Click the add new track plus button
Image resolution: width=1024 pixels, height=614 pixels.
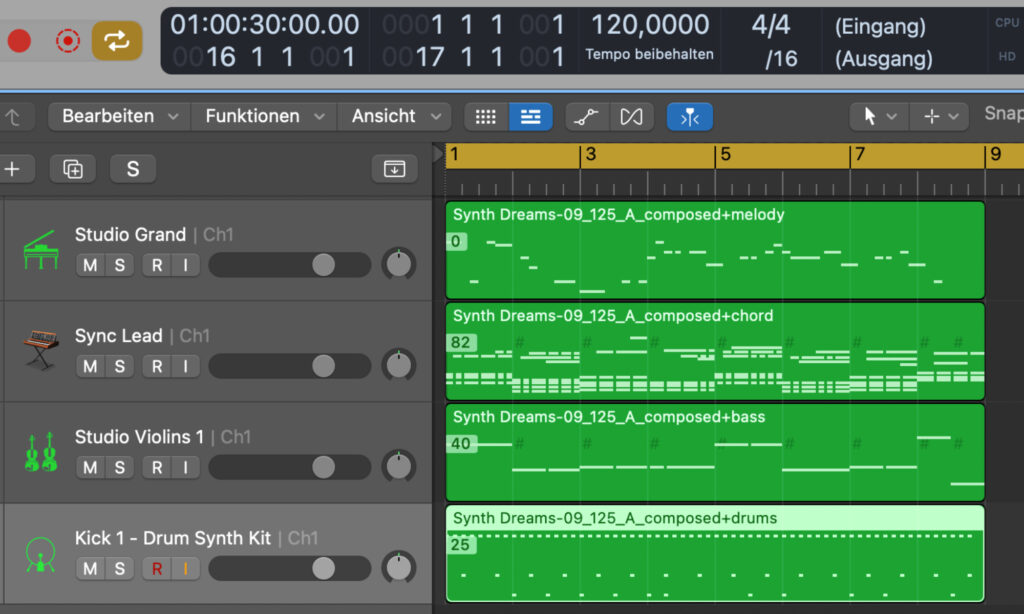tap(12, 169)
